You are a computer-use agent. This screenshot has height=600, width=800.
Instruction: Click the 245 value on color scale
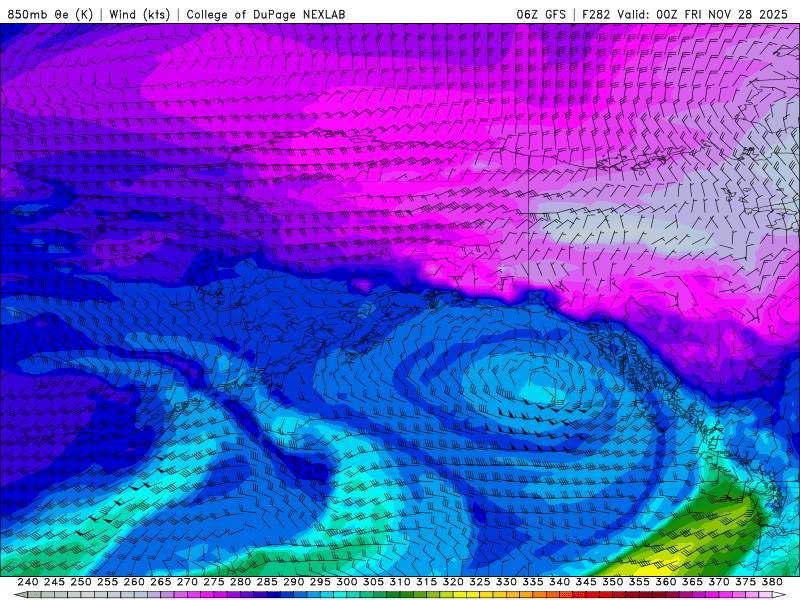54,582
